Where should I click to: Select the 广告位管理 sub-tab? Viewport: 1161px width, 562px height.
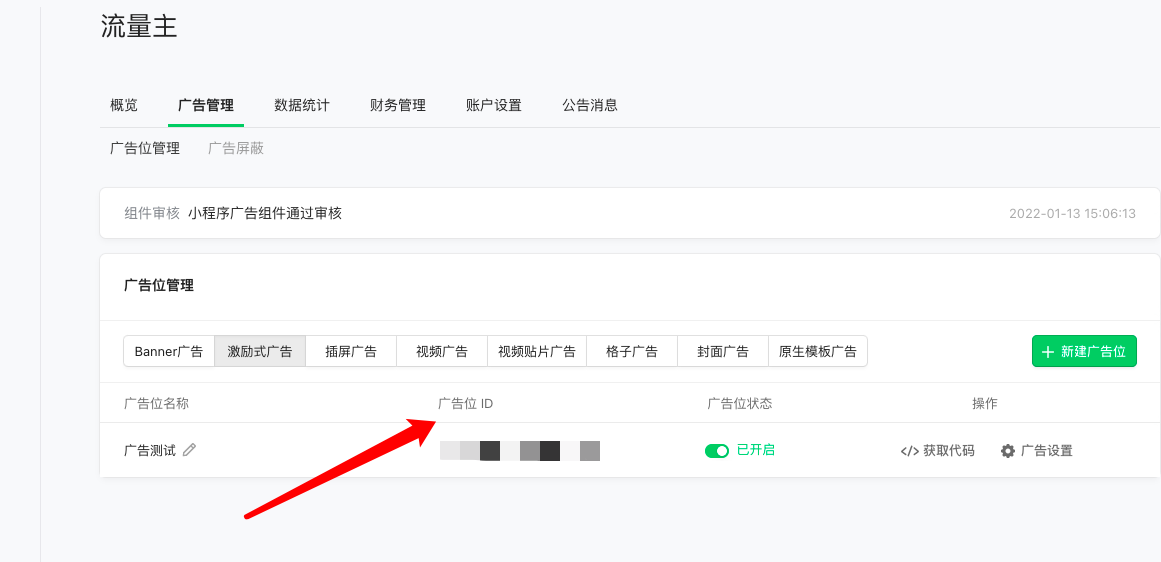pyautogui.click(x=145, y=148)
